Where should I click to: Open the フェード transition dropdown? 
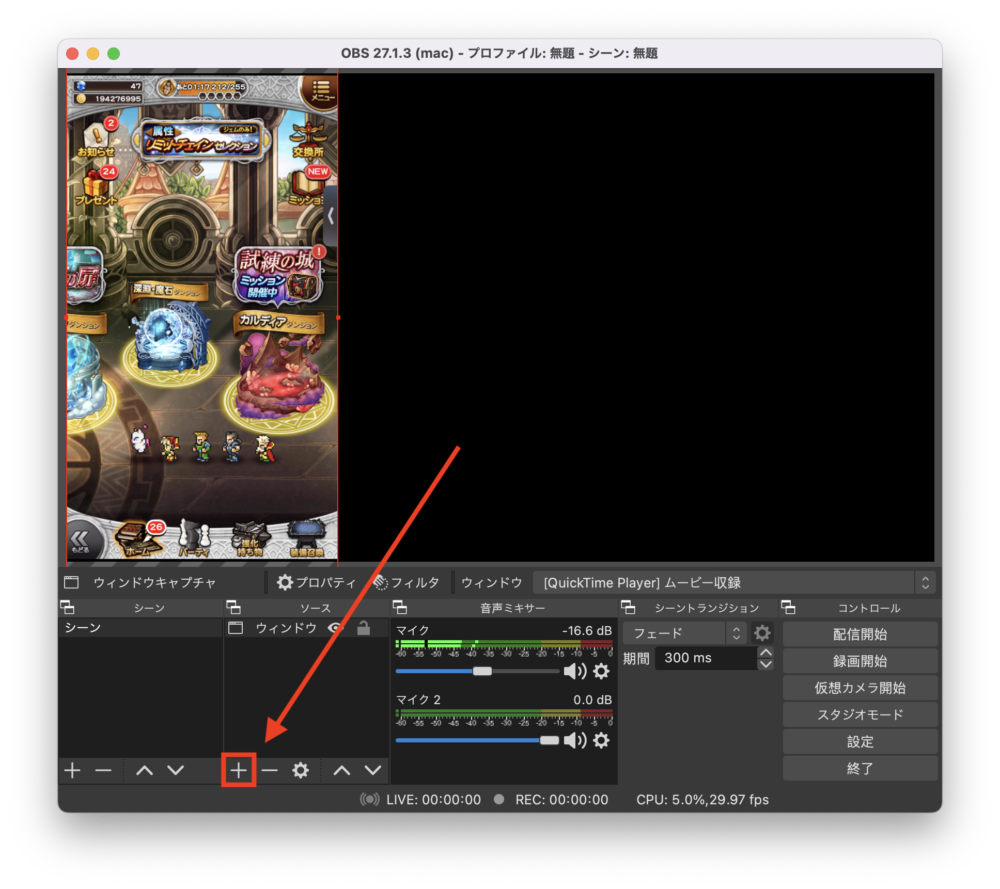coord(684,633)
